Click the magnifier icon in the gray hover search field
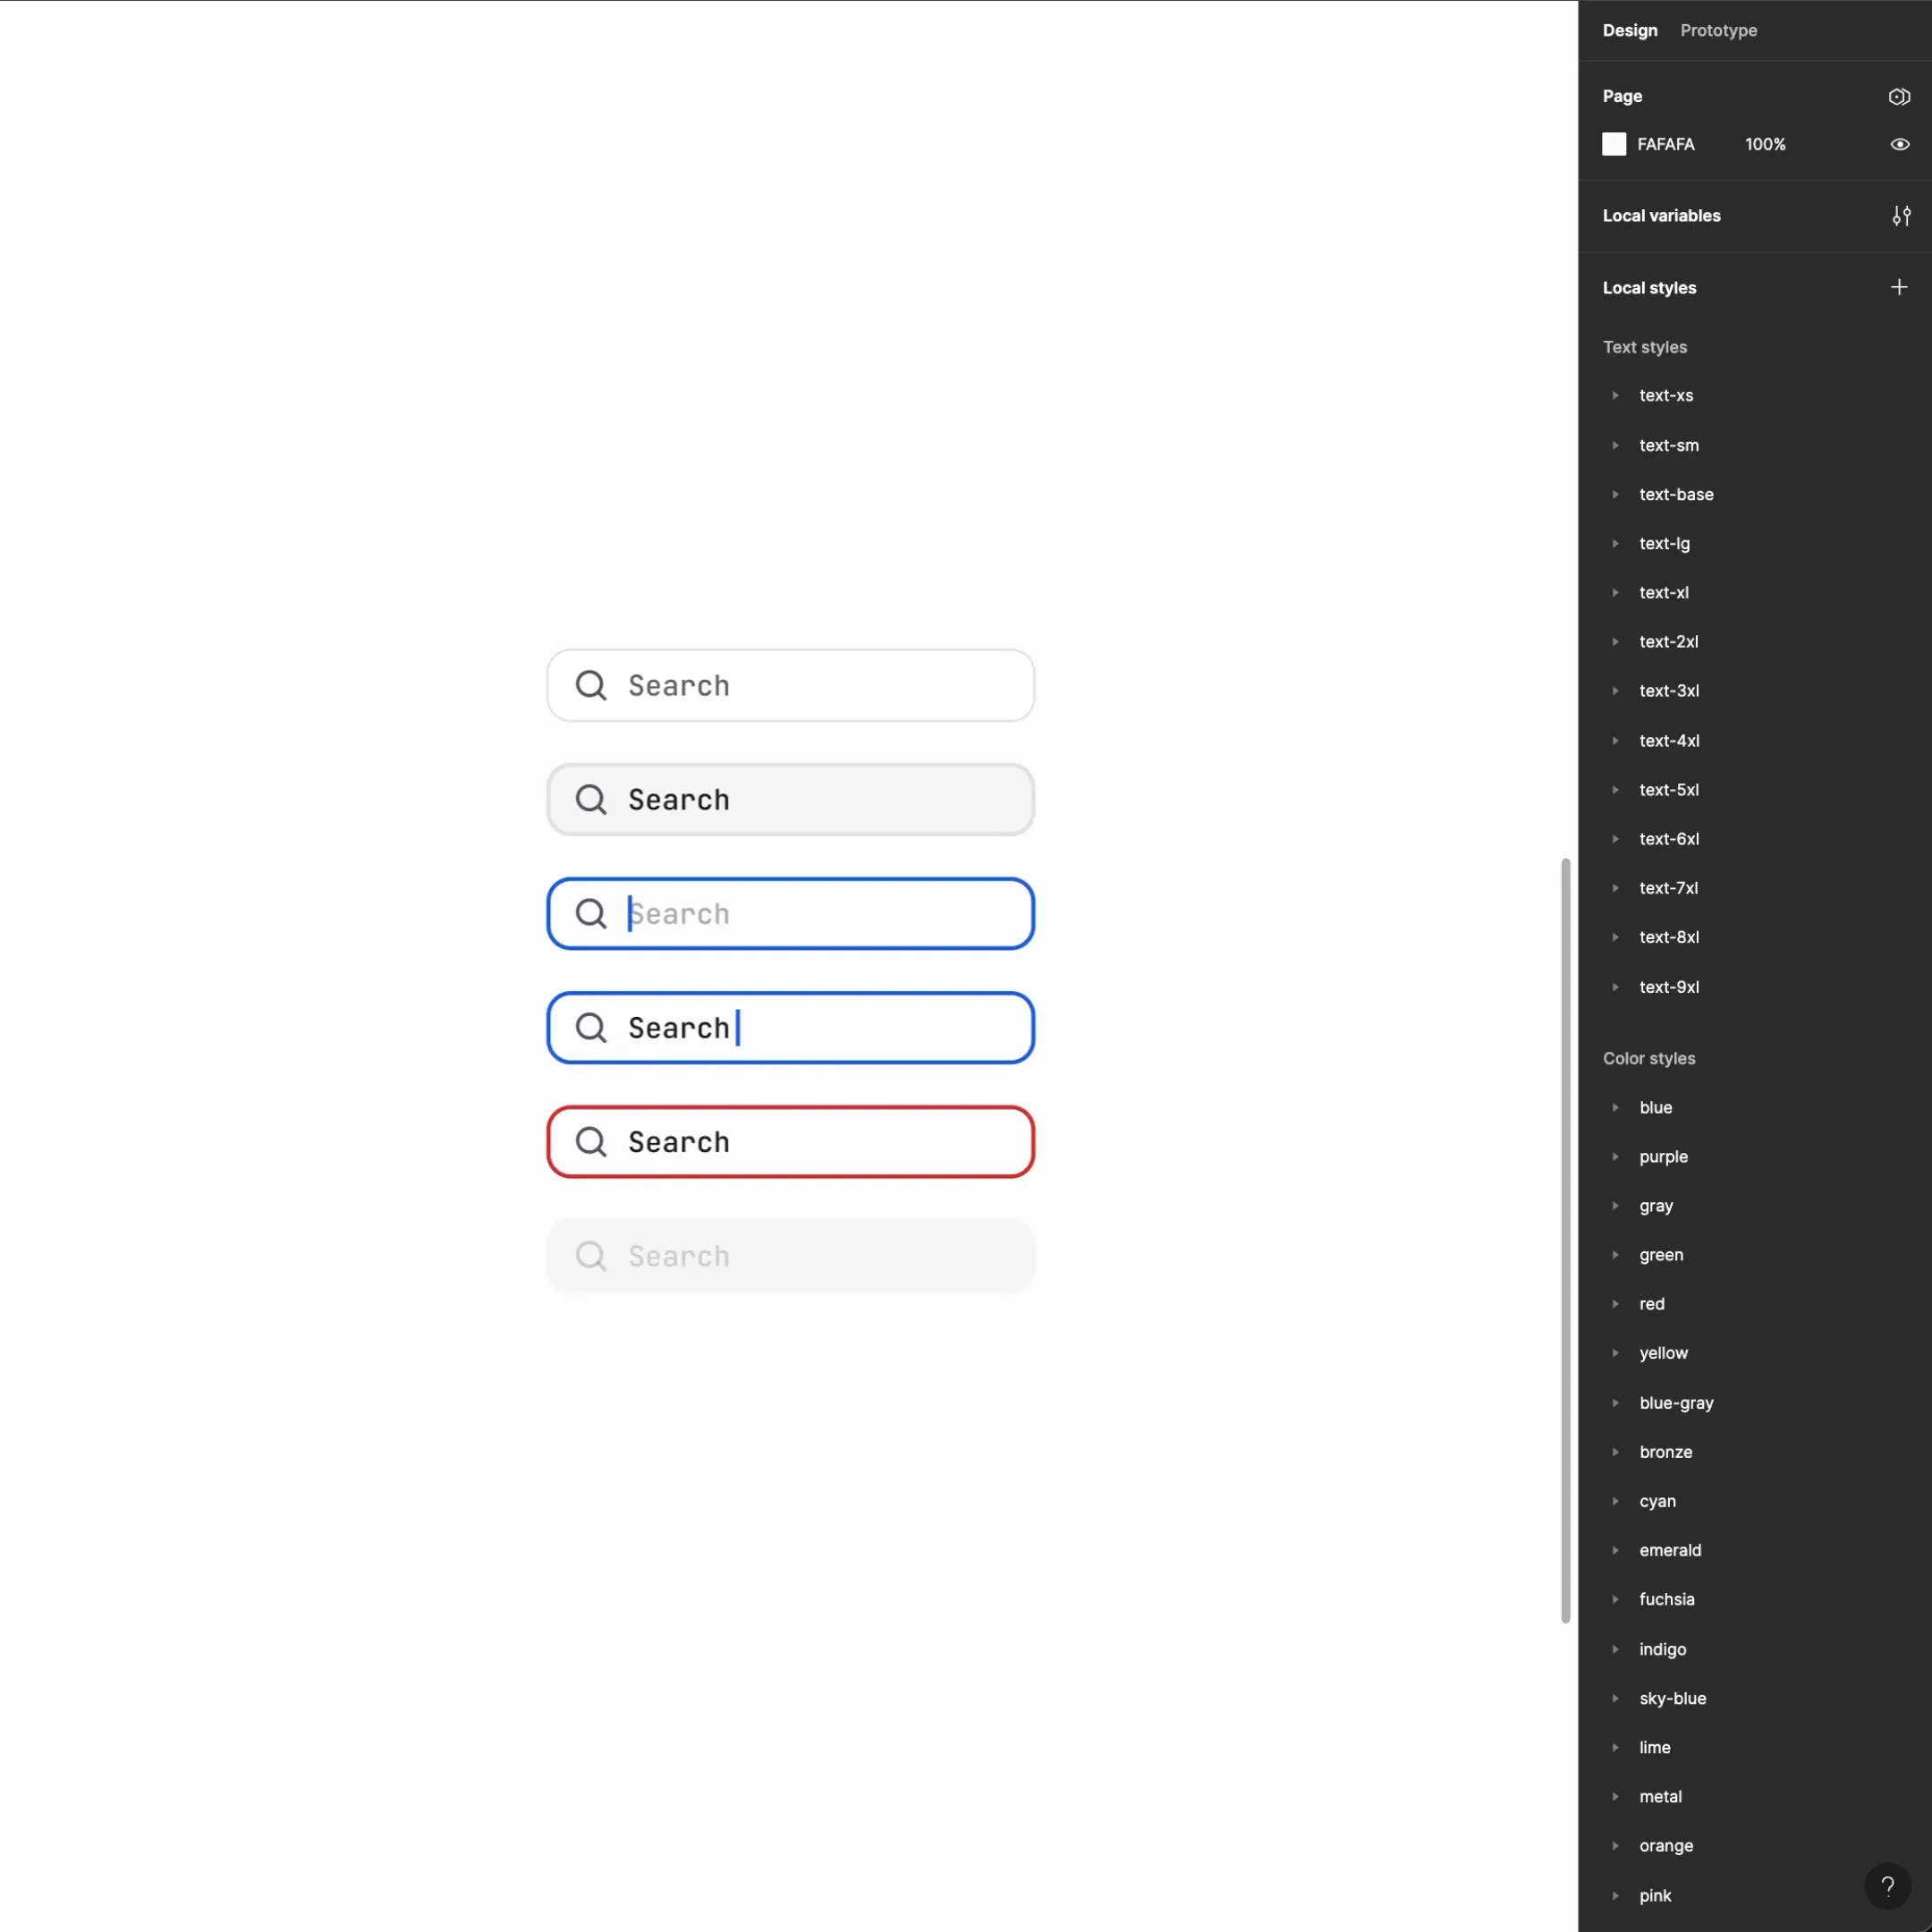The width and height of the screenshot is (1932, 1932). 591,799
